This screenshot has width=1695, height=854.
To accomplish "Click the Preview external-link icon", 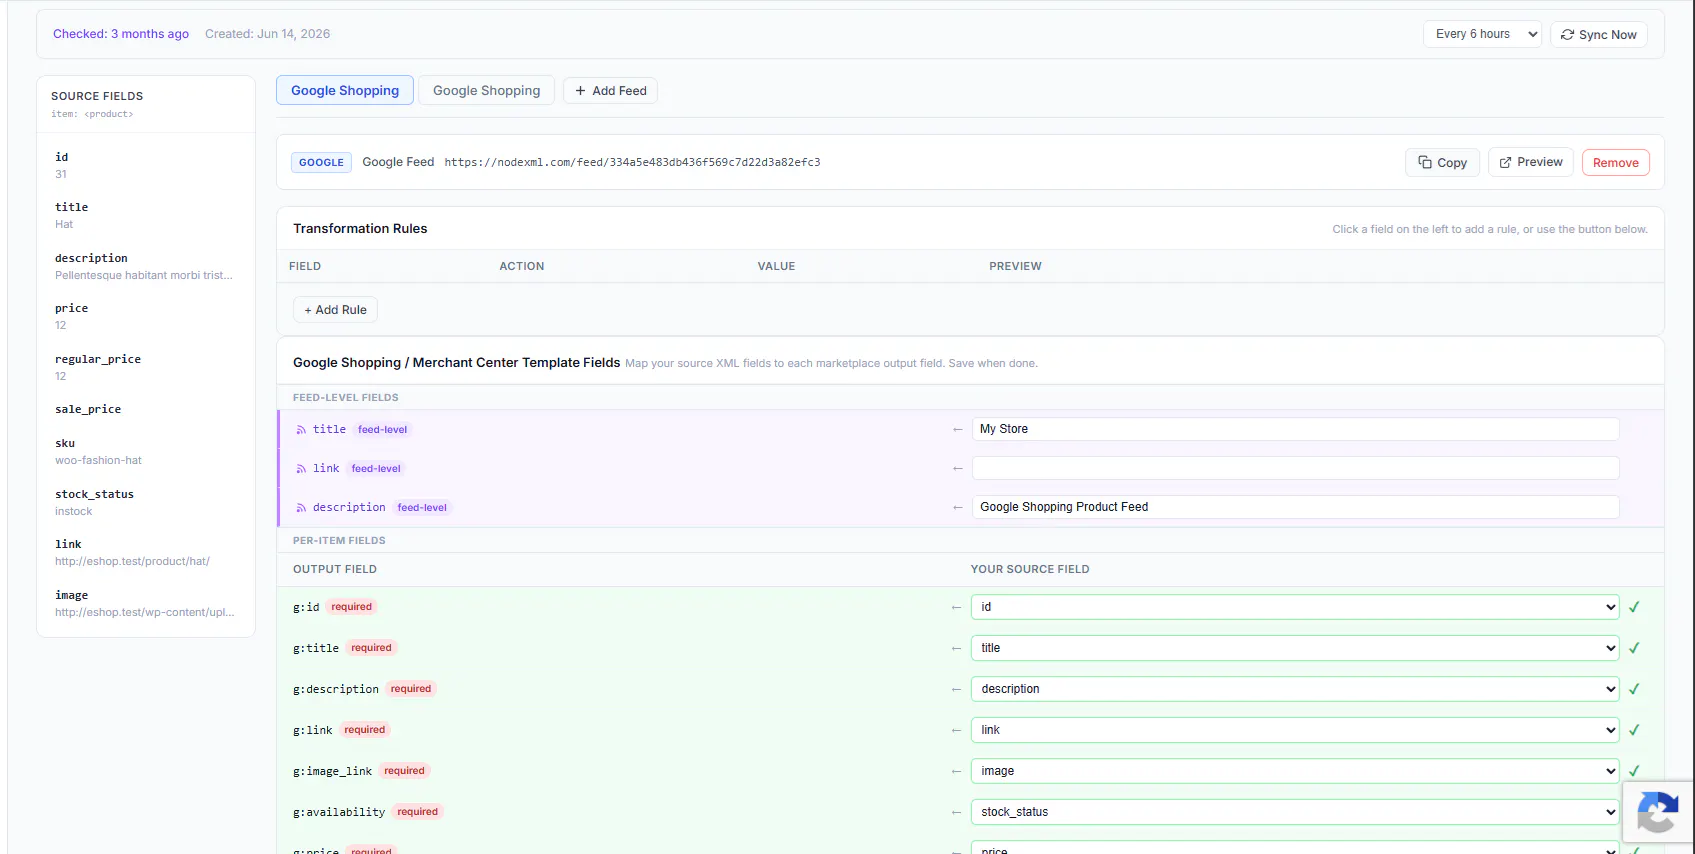I will coord(1505,162).
